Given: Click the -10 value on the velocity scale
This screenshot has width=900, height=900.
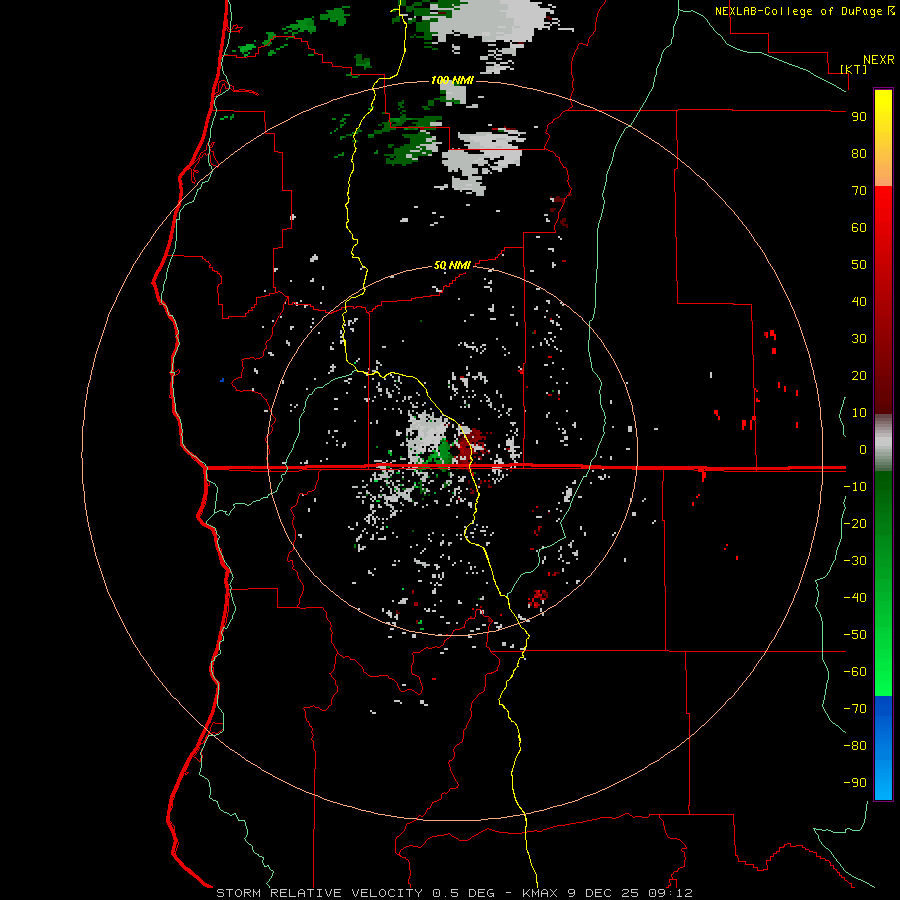Looking at the screenshot, I should pos(855,487).
